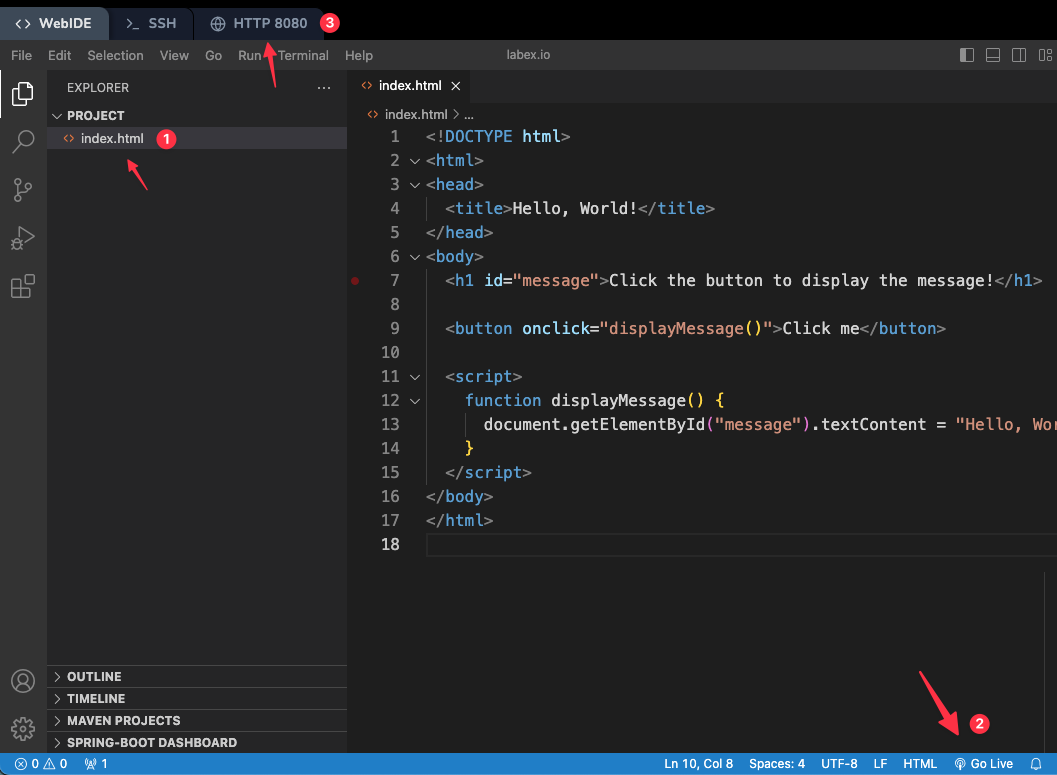Open the Terminal menu
This screenshot has height=775, width=1057.
tap(302, 55)
